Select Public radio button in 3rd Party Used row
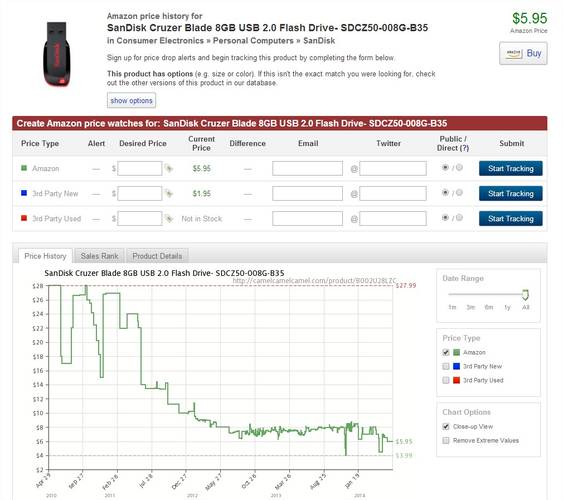This screenshot has width=563, height=500. point(445,218)
